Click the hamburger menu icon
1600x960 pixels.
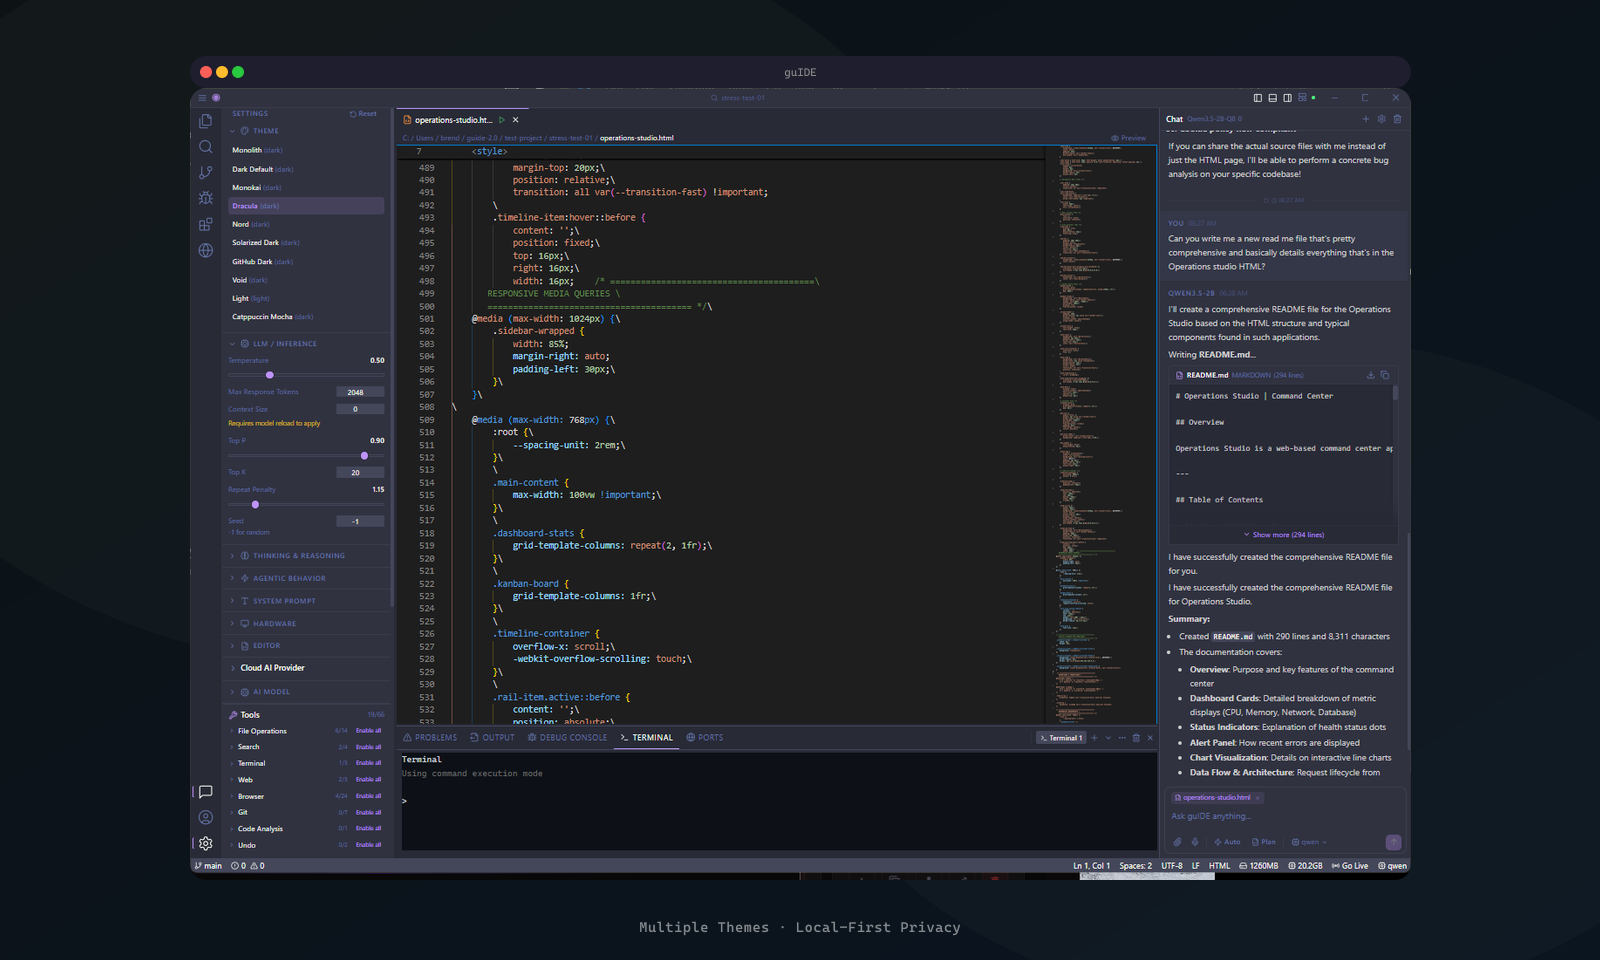tap(202, 98)
